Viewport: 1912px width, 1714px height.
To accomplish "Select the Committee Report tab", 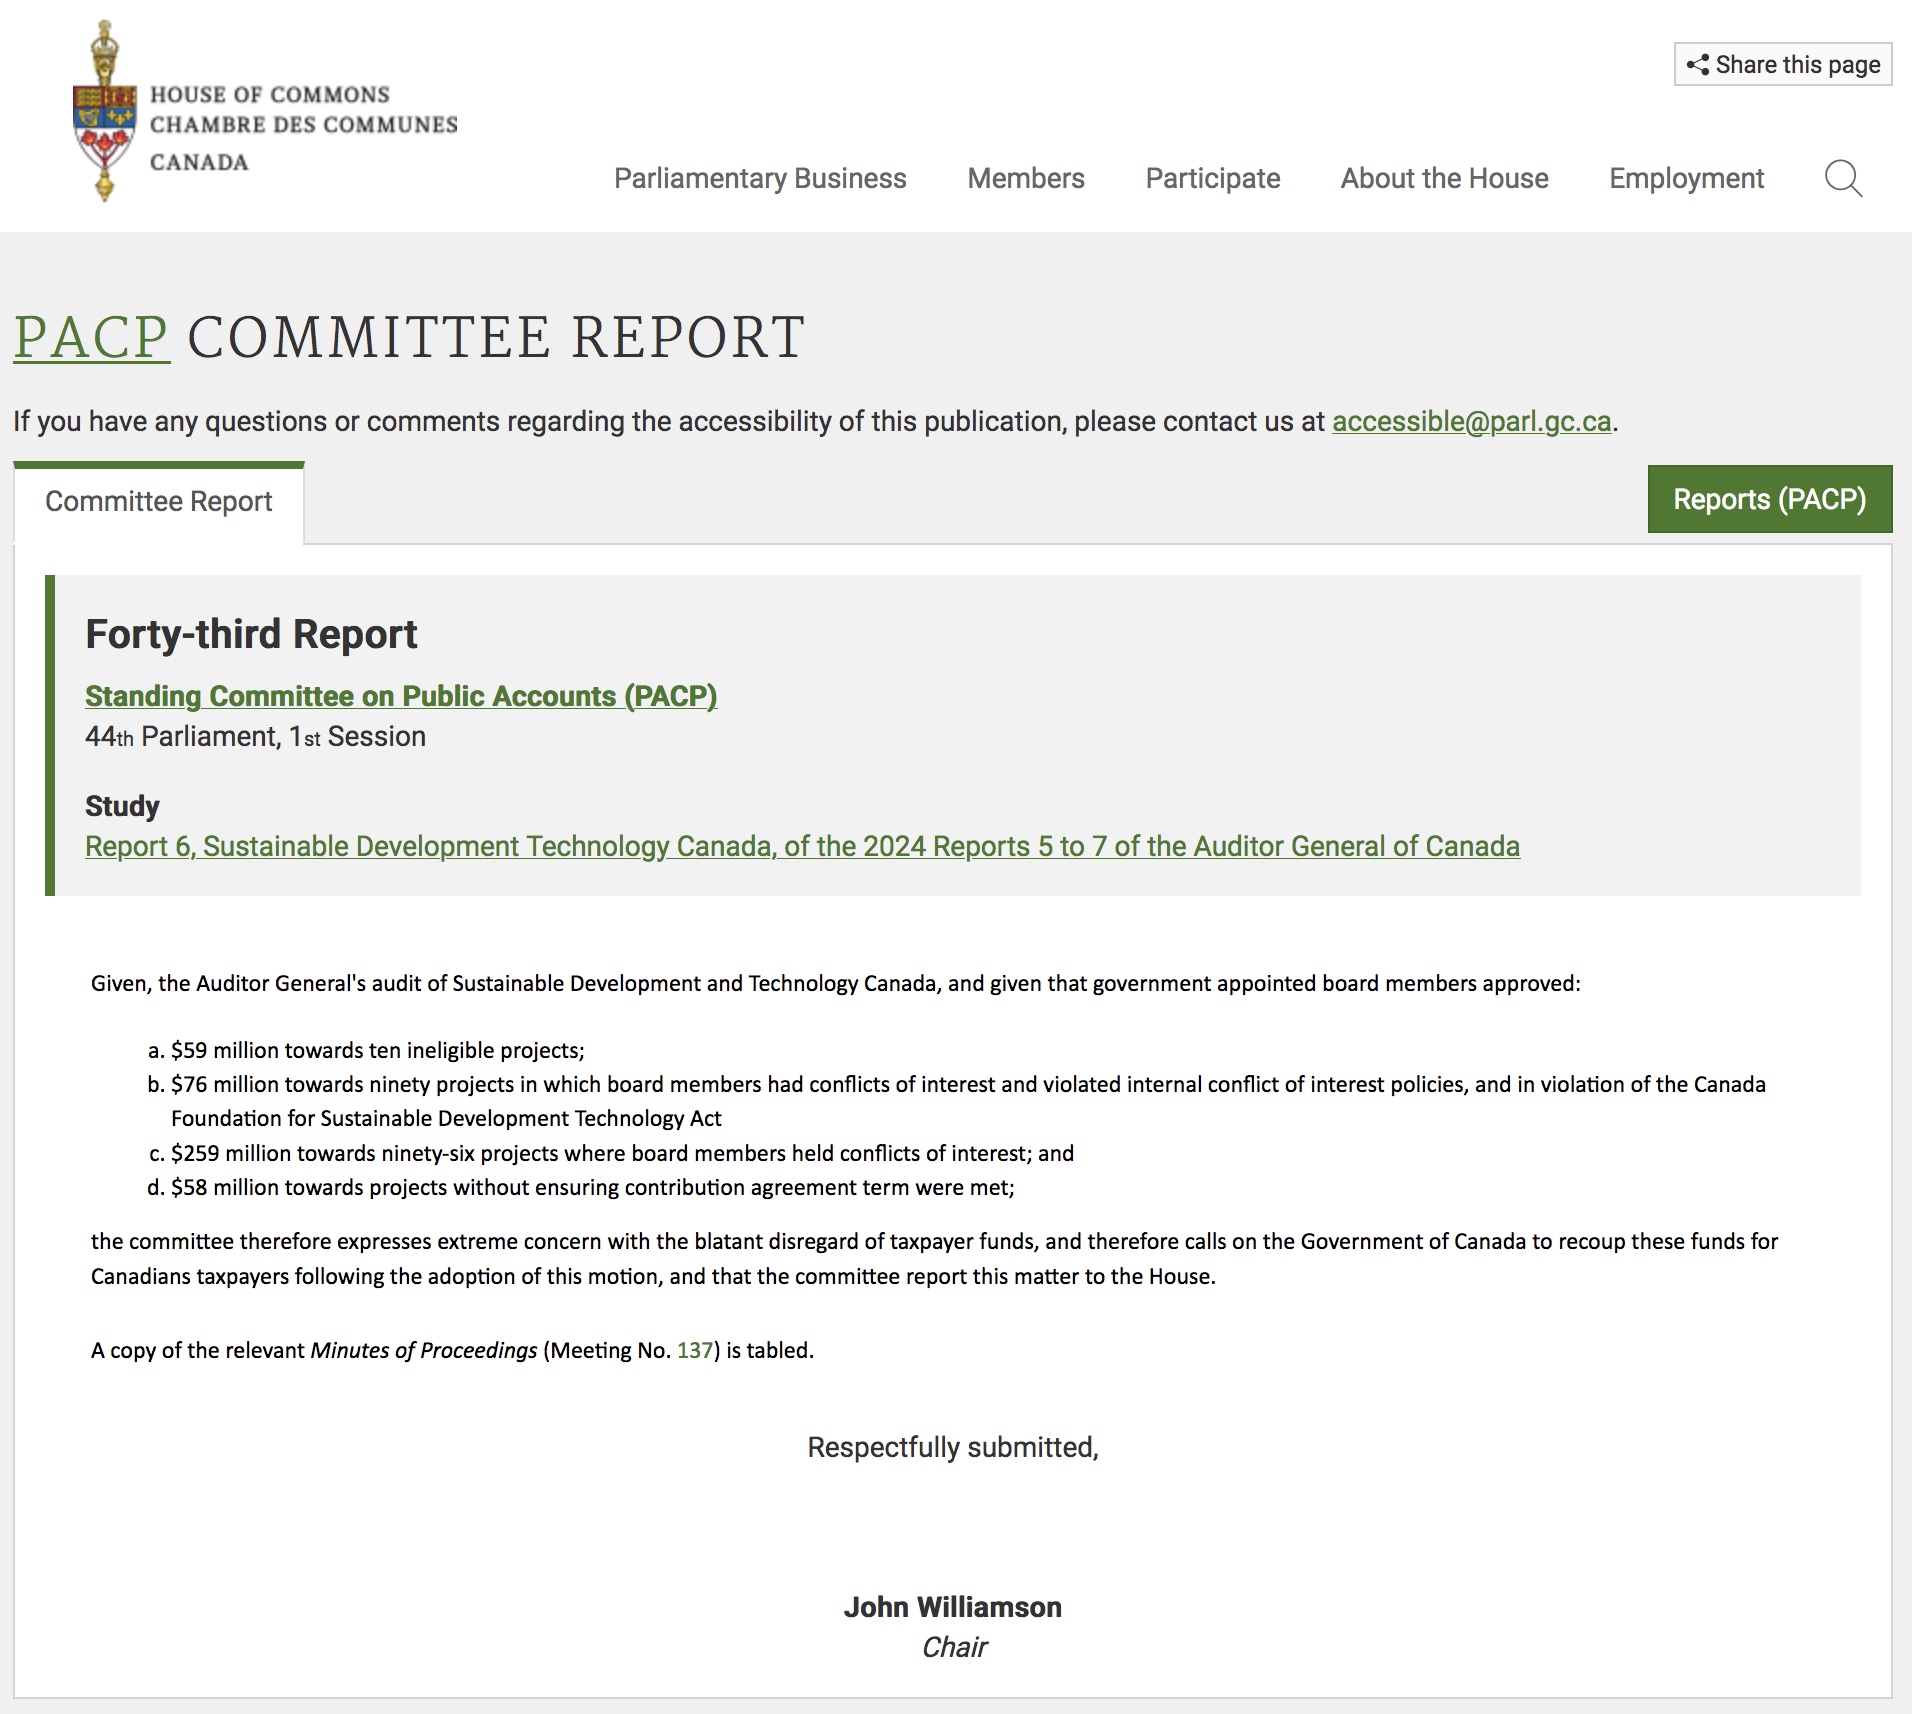I will tap(159, 501).
